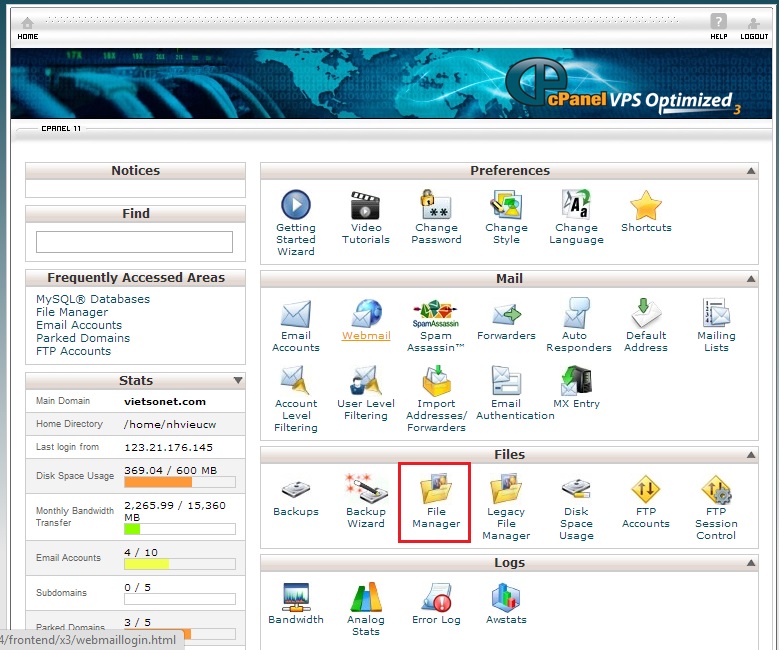Open User Level Filtering
The height and width of the screenshot is (650, 779).
pos(366,394)
